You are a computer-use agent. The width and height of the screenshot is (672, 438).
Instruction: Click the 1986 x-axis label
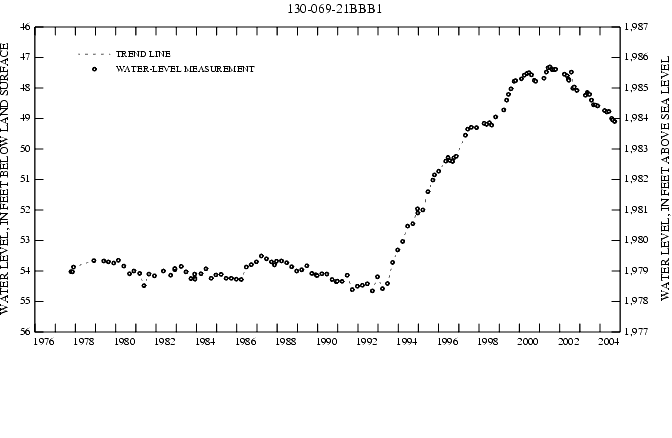(x=246, y=342)
